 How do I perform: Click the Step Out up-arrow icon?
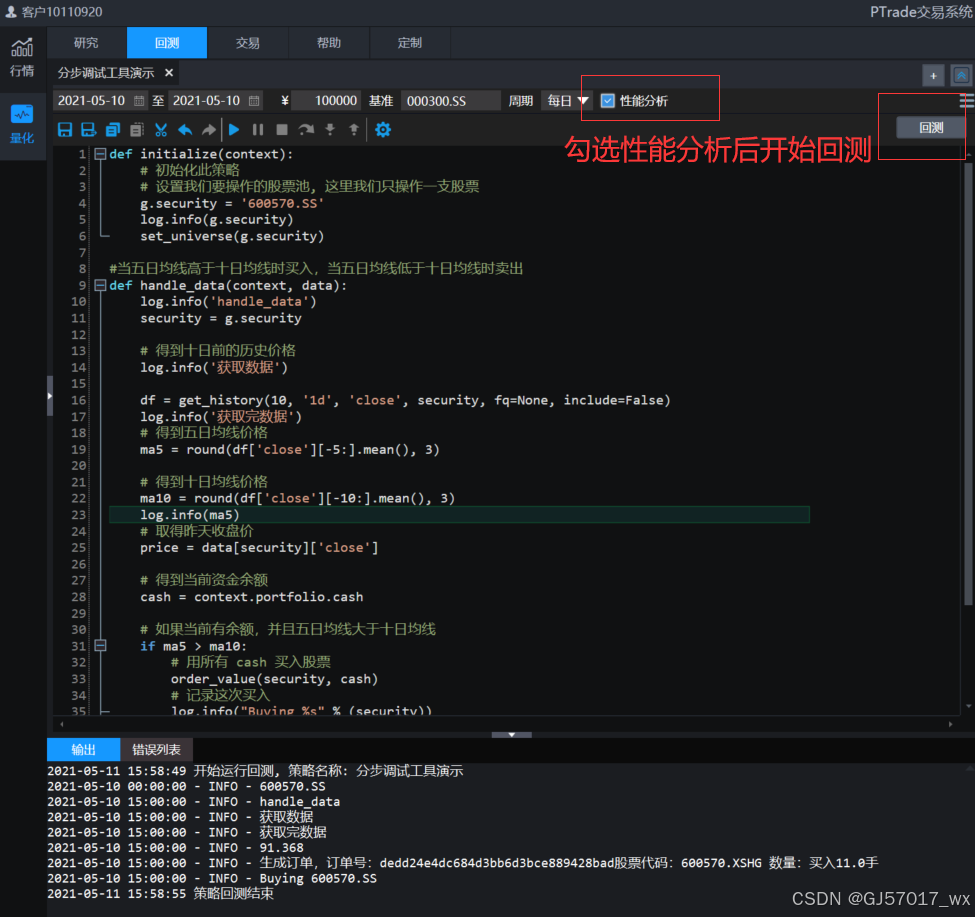coord(354,129)
